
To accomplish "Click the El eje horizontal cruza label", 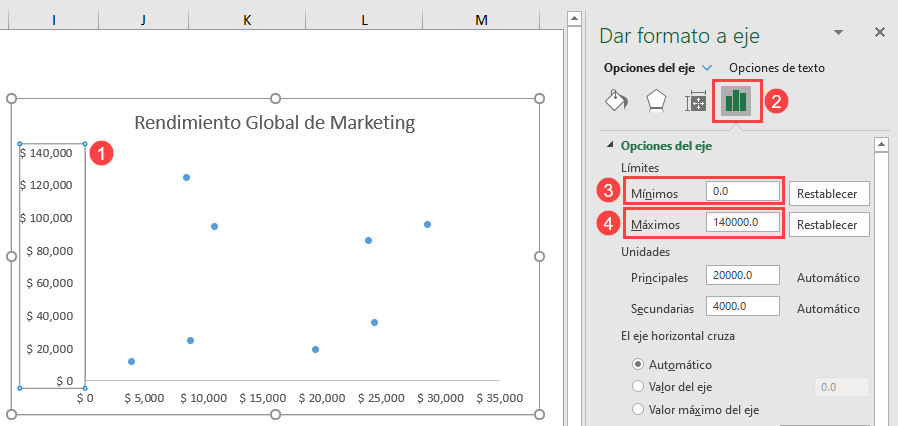I will (x=678, y=336).
